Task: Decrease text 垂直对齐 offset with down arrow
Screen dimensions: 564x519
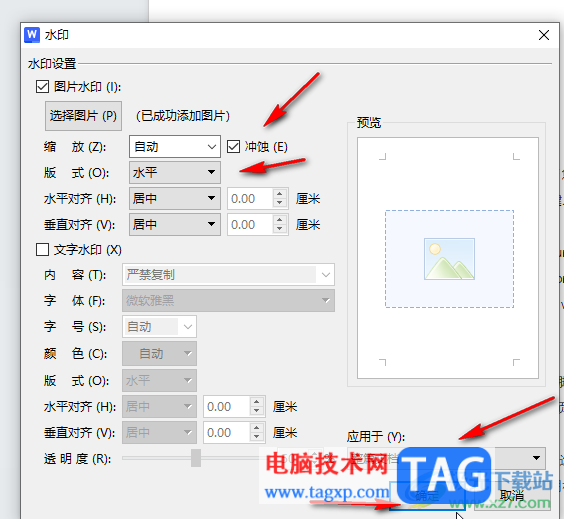Action: (x=256, y=437)
